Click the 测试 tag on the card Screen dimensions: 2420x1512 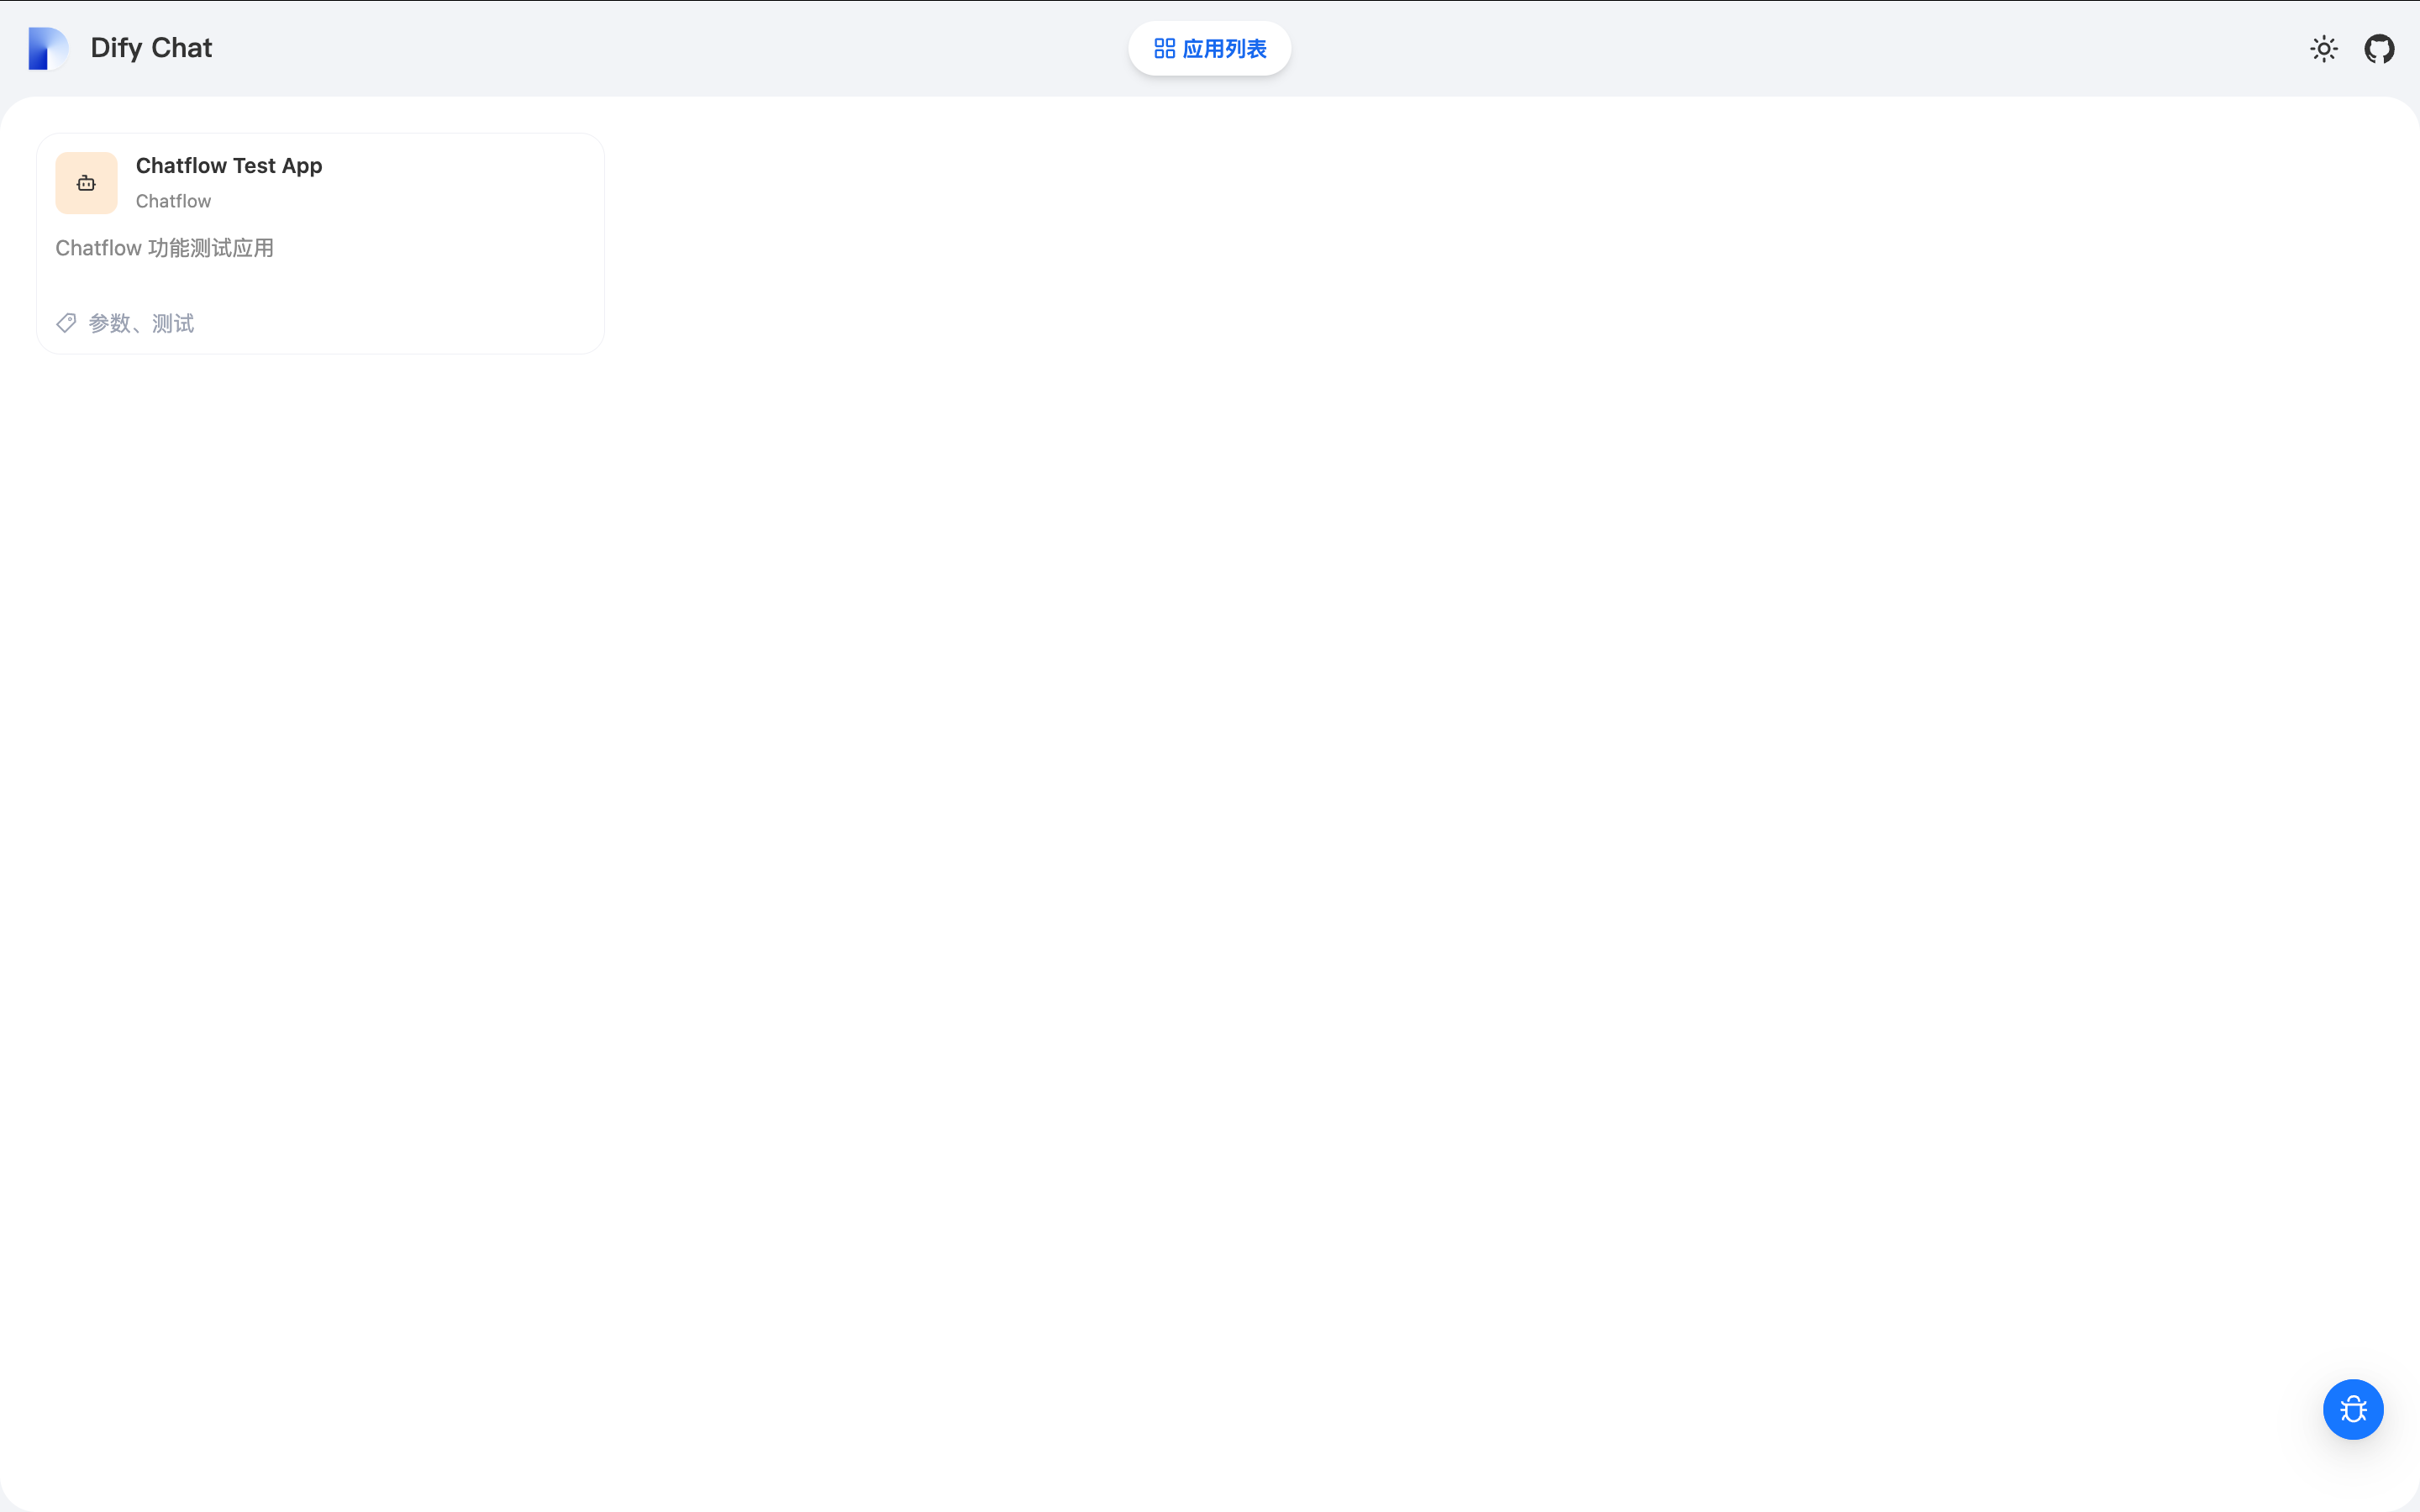(x=173, y=323)
